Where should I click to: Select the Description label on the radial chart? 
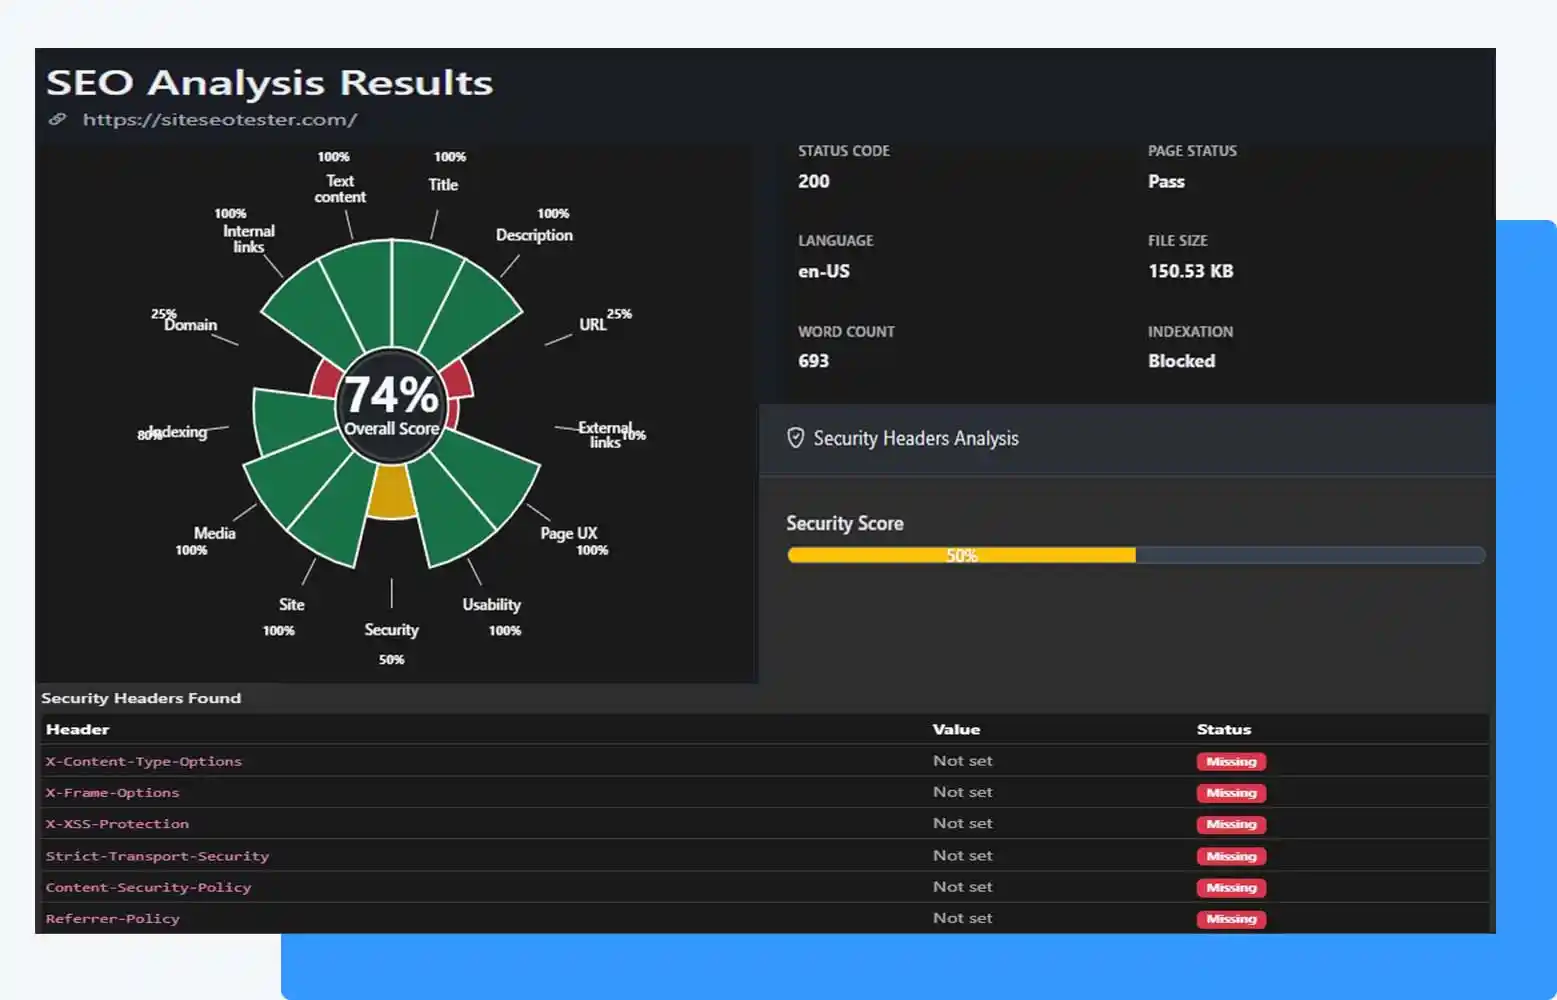pos(534,235)
